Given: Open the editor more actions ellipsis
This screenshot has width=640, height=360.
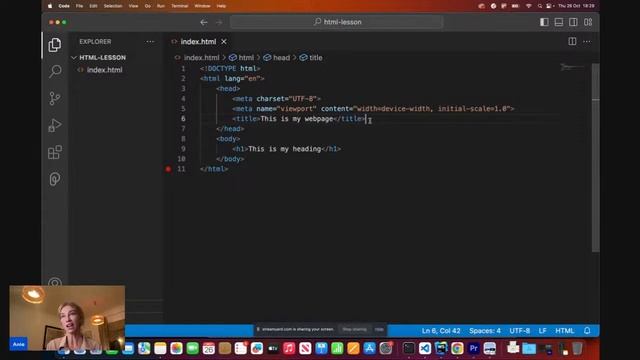Looking at the screenshot, I should click(x=587, y=42).
